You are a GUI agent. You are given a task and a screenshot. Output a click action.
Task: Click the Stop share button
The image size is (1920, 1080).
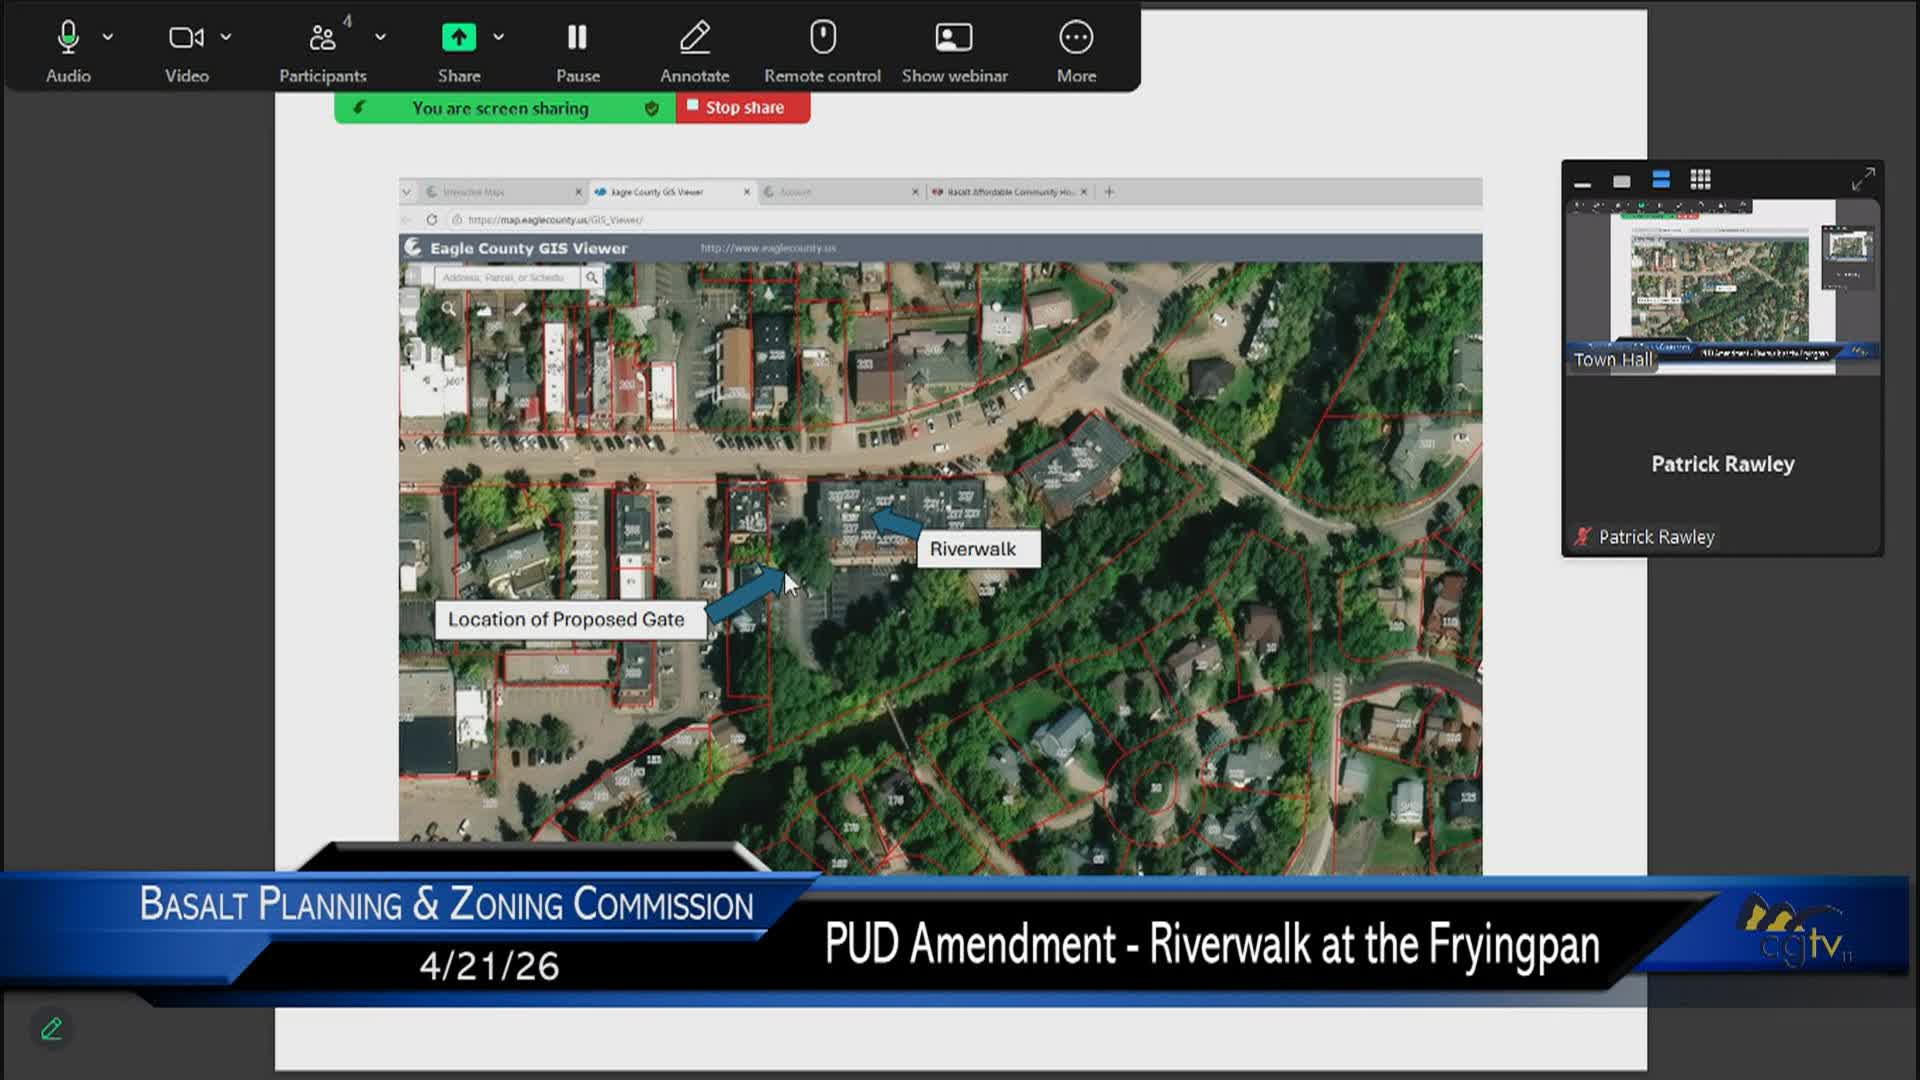(742, 107)
